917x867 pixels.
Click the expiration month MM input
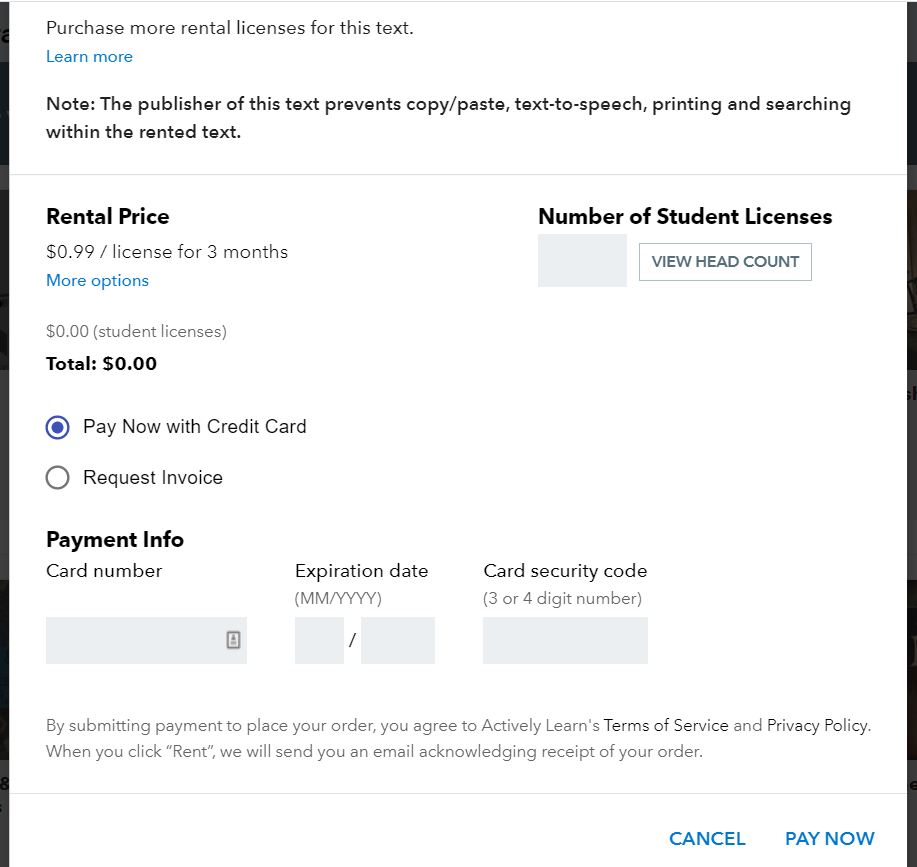click(318, 640)
